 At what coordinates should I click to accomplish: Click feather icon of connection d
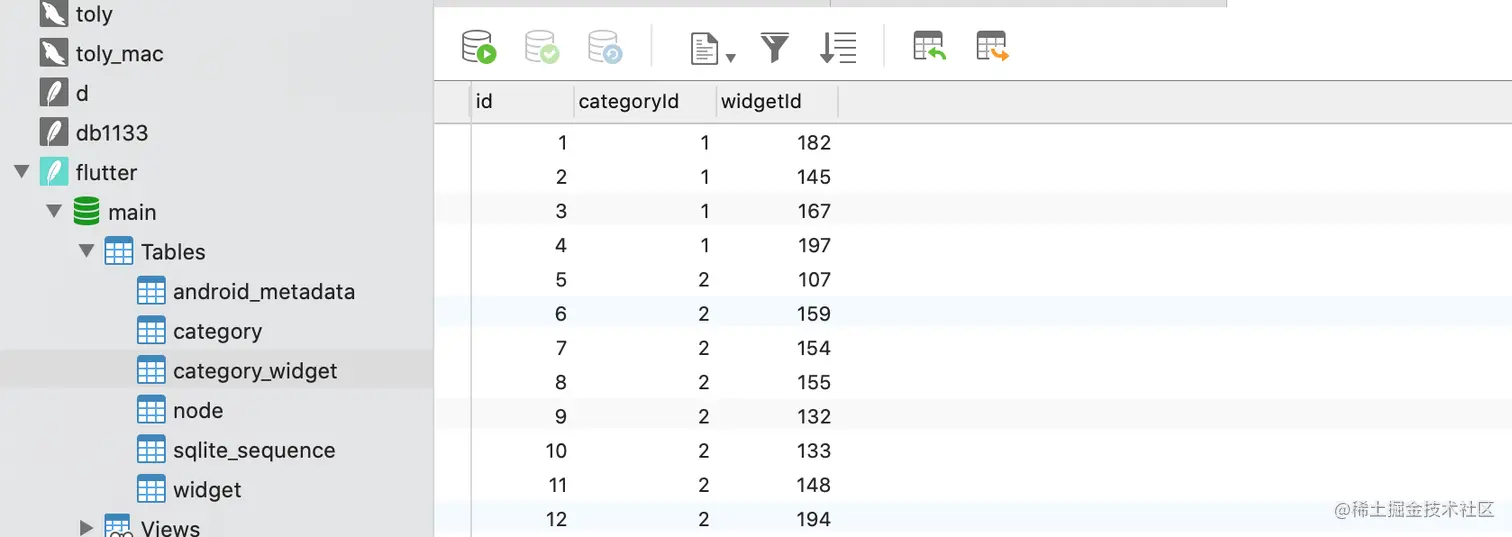coord(53,93)
